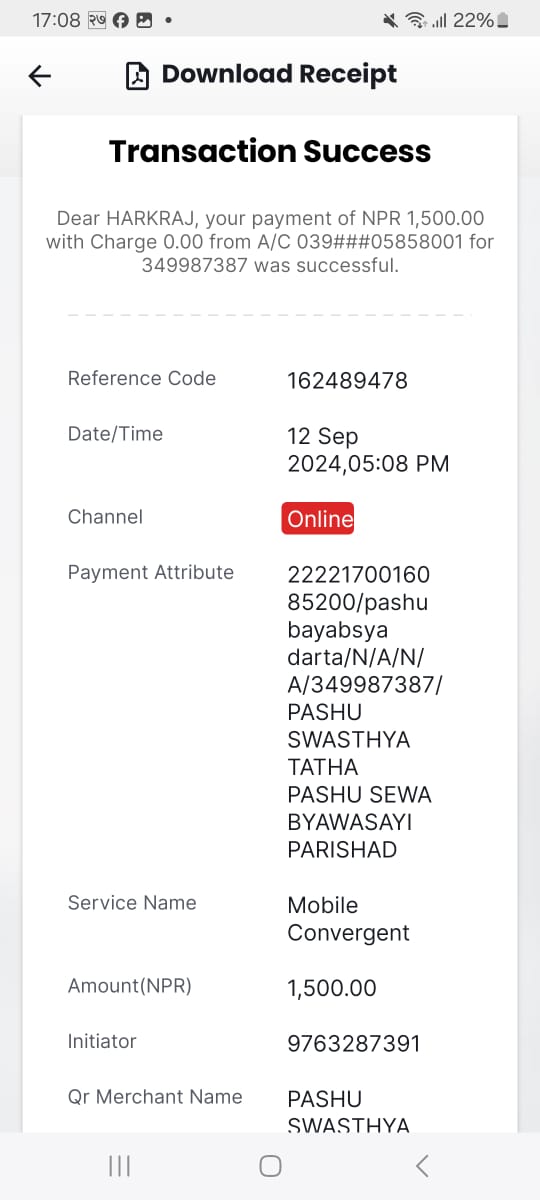Tap the back arrow icon

click(40, 76)
